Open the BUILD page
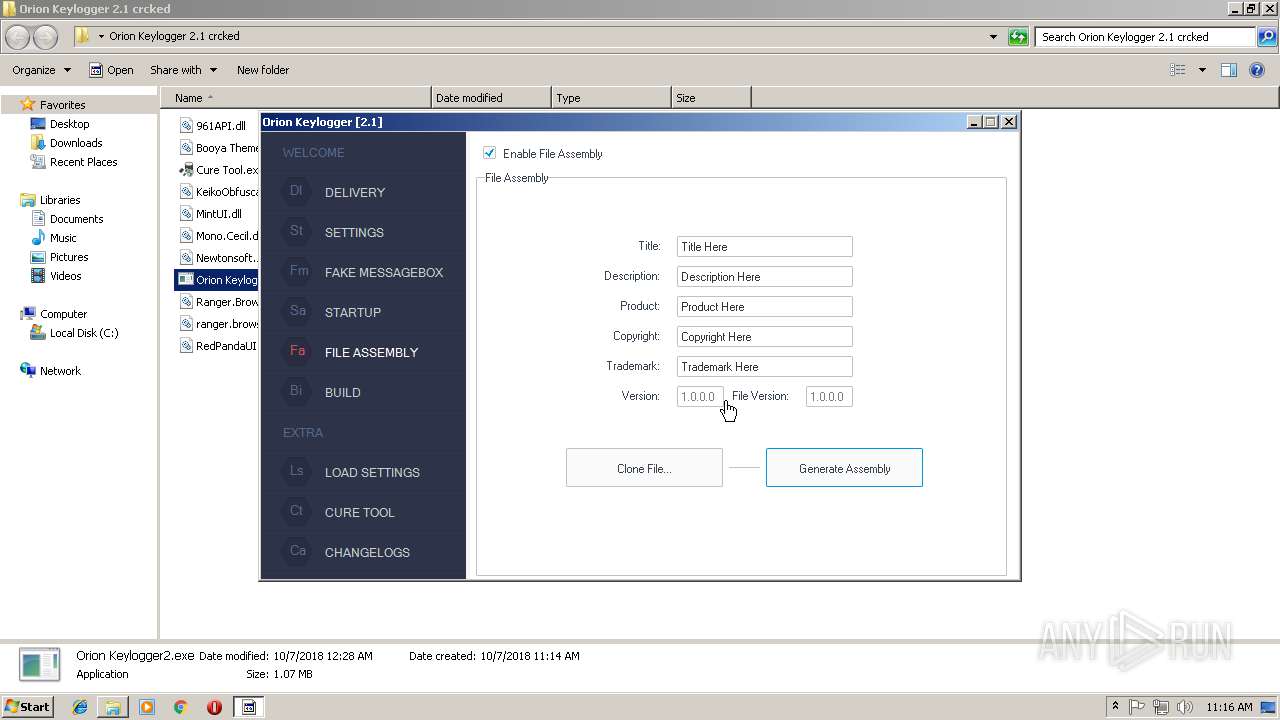Viewport: 1280px width, 720px height. [x=343, y=392]
